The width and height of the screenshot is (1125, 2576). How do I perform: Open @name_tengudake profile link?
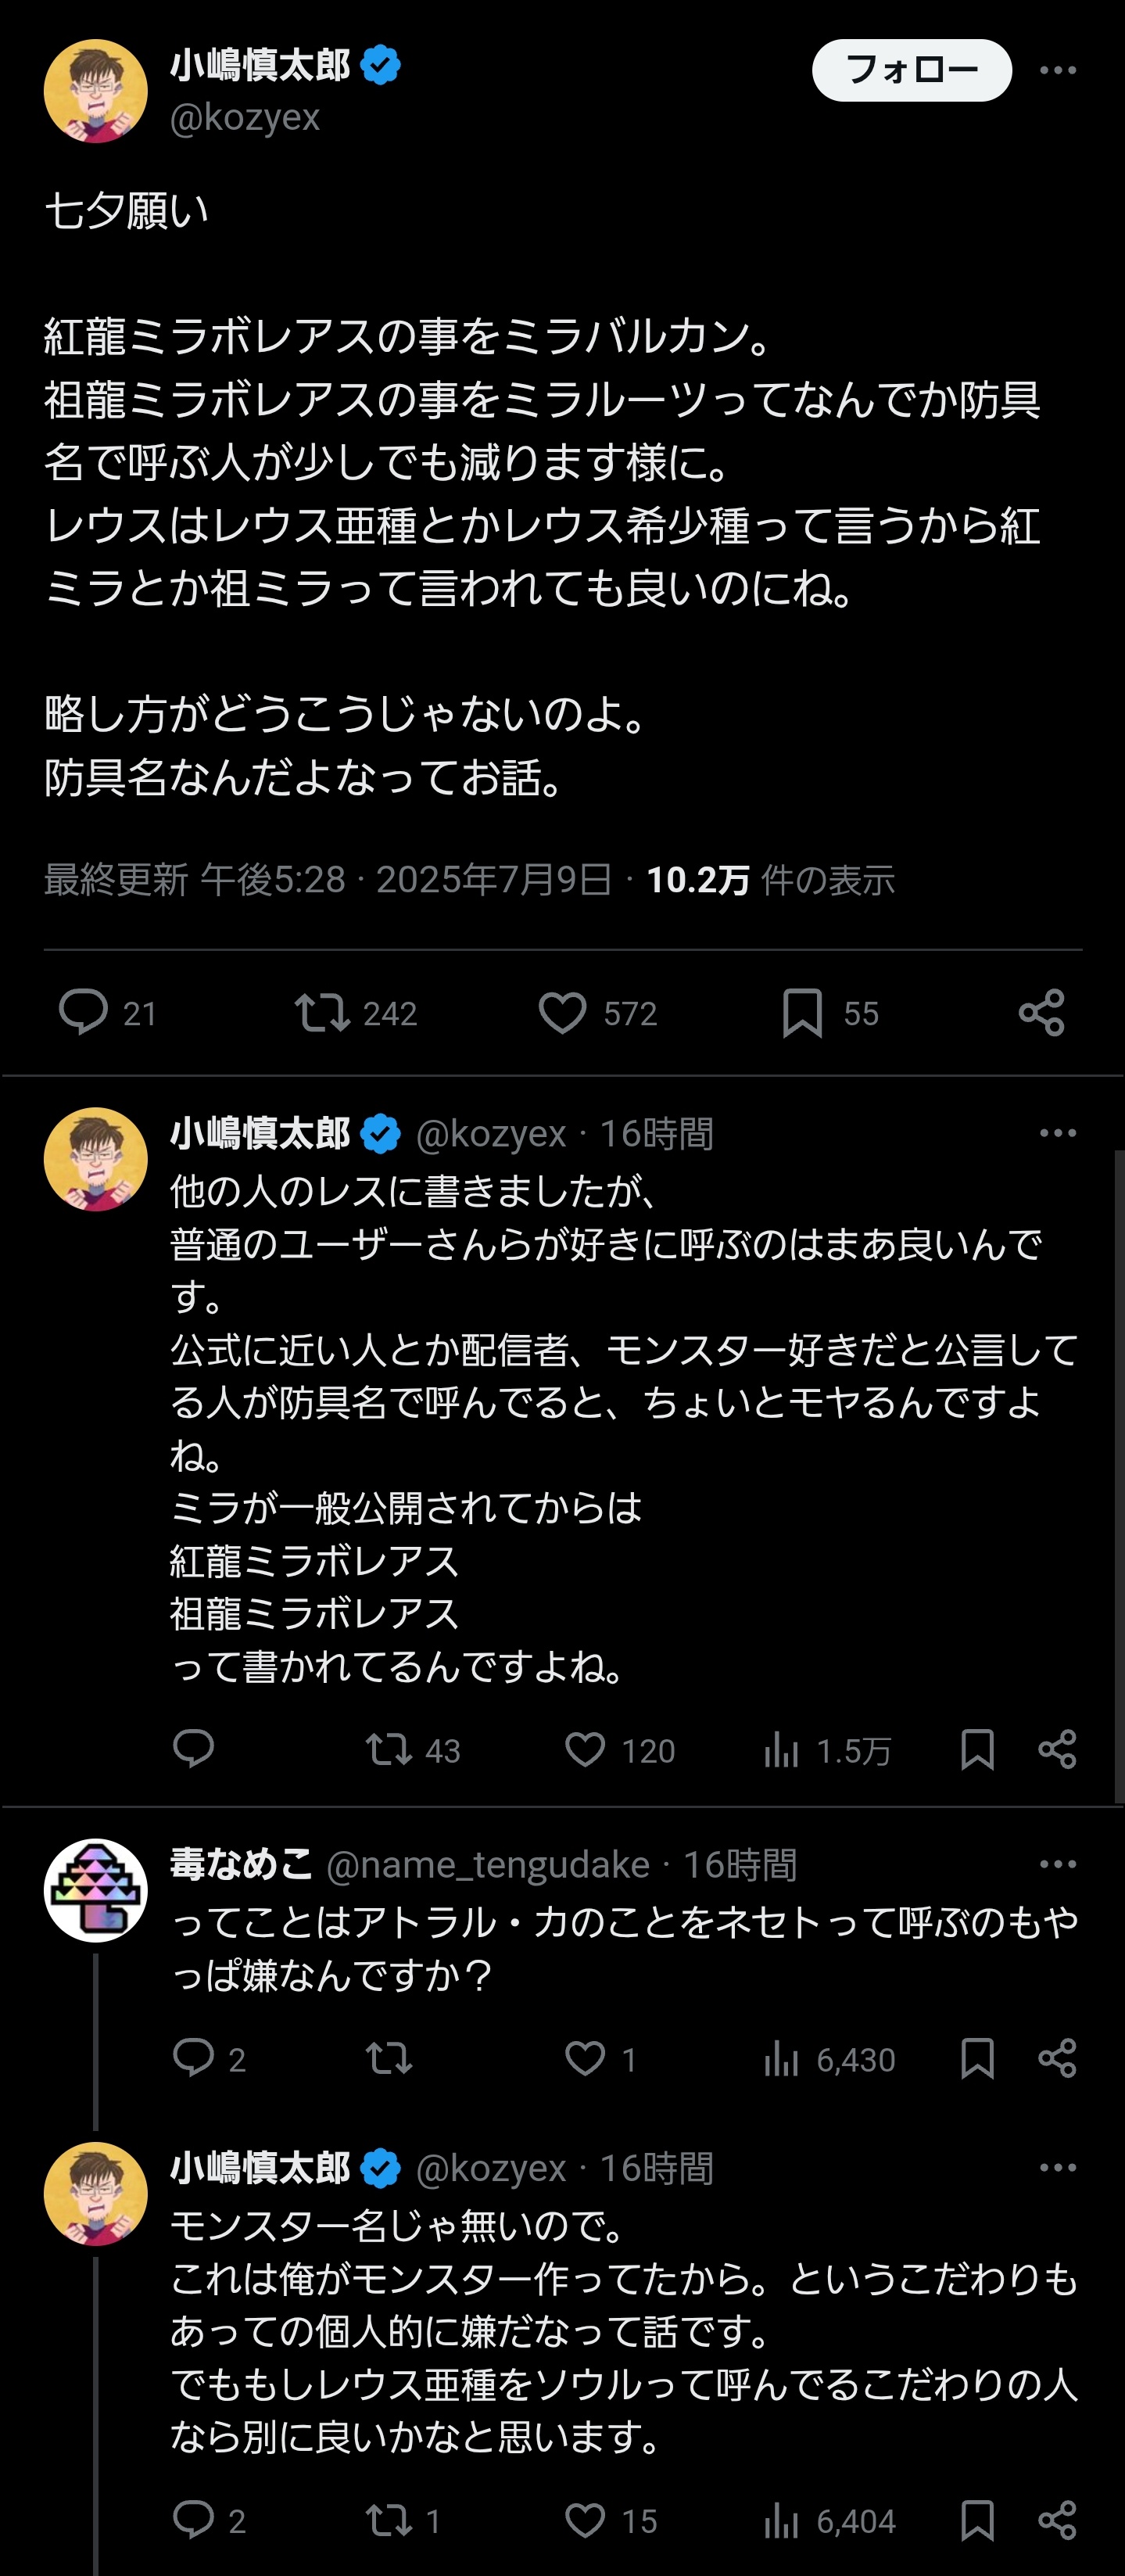488,1865
